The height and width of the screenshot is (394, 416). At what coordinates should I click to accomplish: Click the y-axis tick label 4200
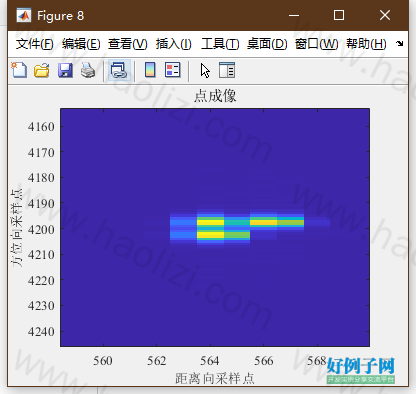41,229
